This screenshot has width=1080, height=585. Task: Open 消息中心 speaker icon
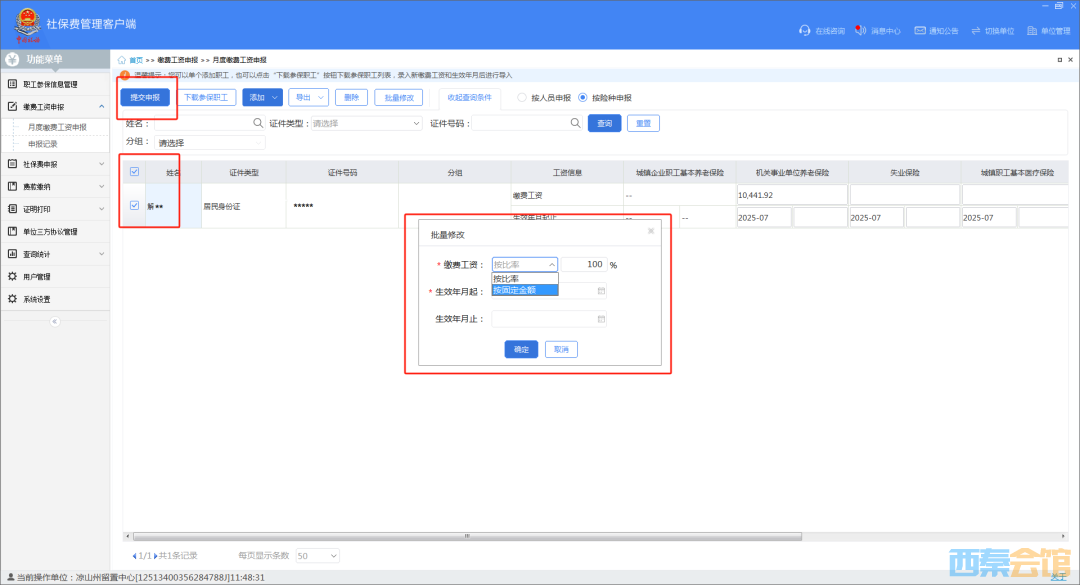tap(859, 31)
